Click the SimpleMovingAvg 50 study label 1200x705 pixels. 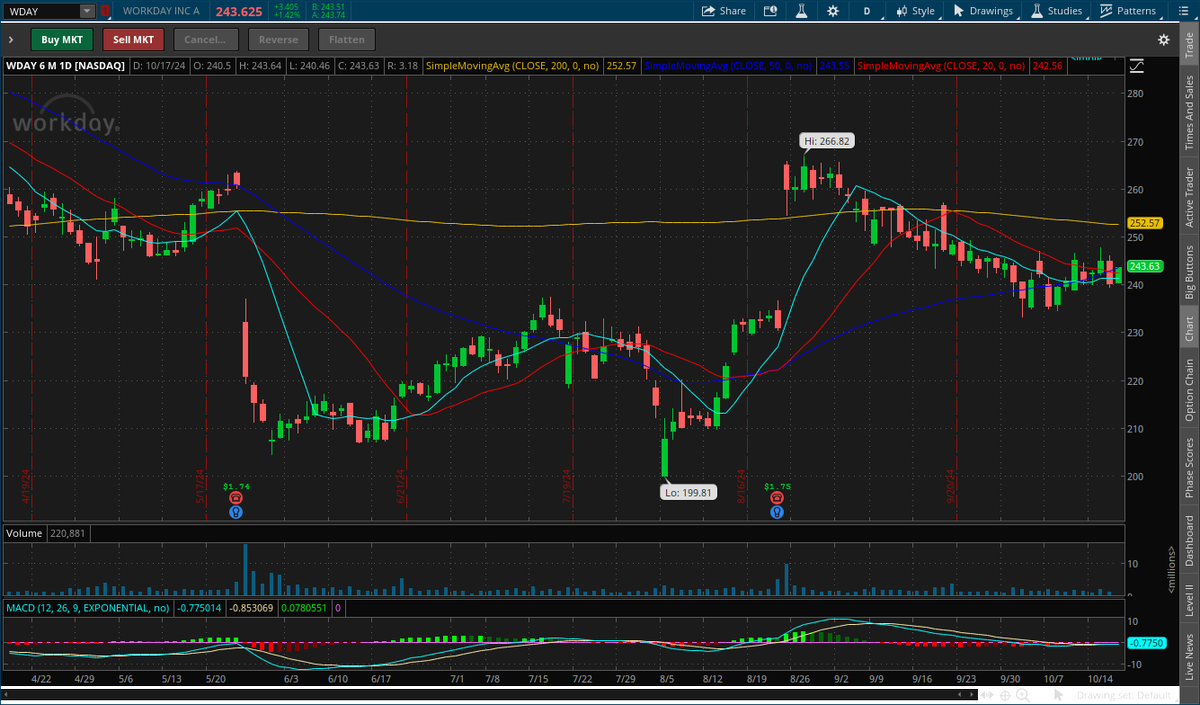click(x=731, y=66)
